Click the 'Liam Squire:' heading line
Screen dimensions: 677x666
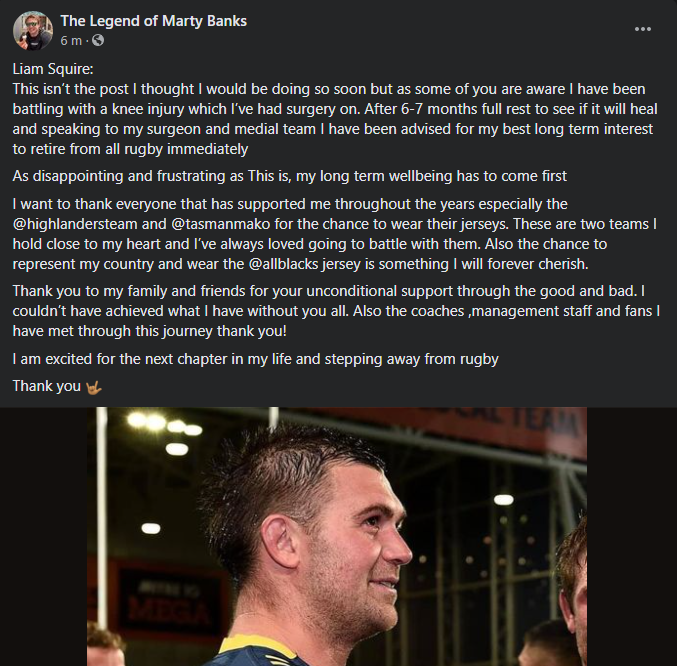coord(53,69)
